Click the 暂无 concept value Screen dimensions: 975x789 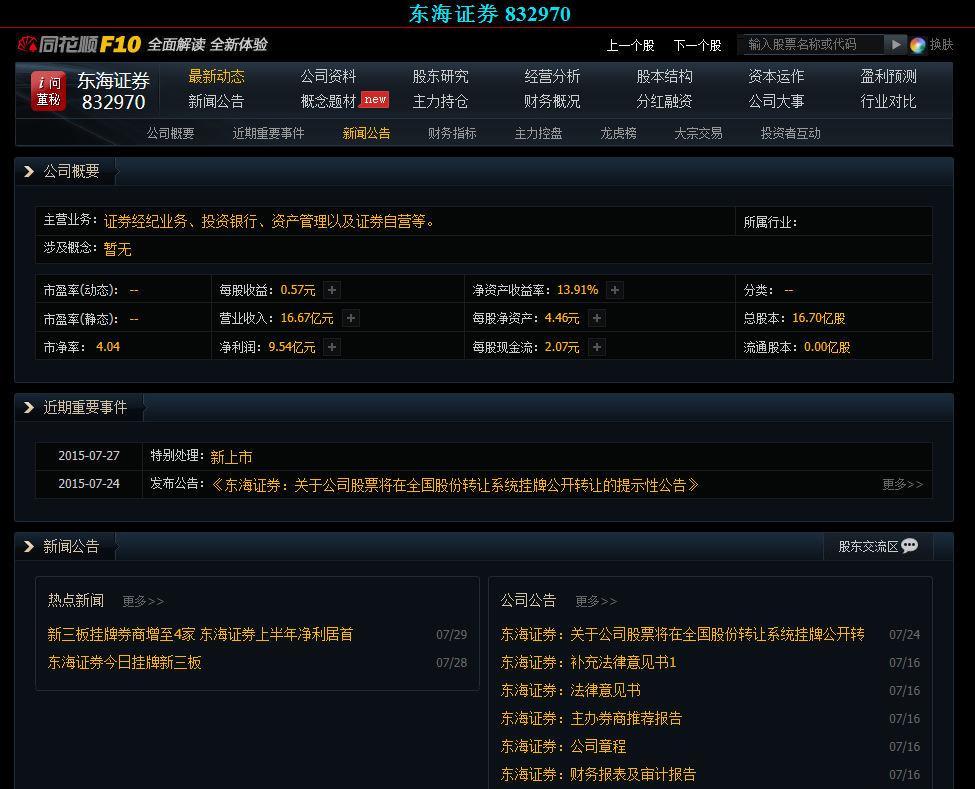[x=118, y=249]
